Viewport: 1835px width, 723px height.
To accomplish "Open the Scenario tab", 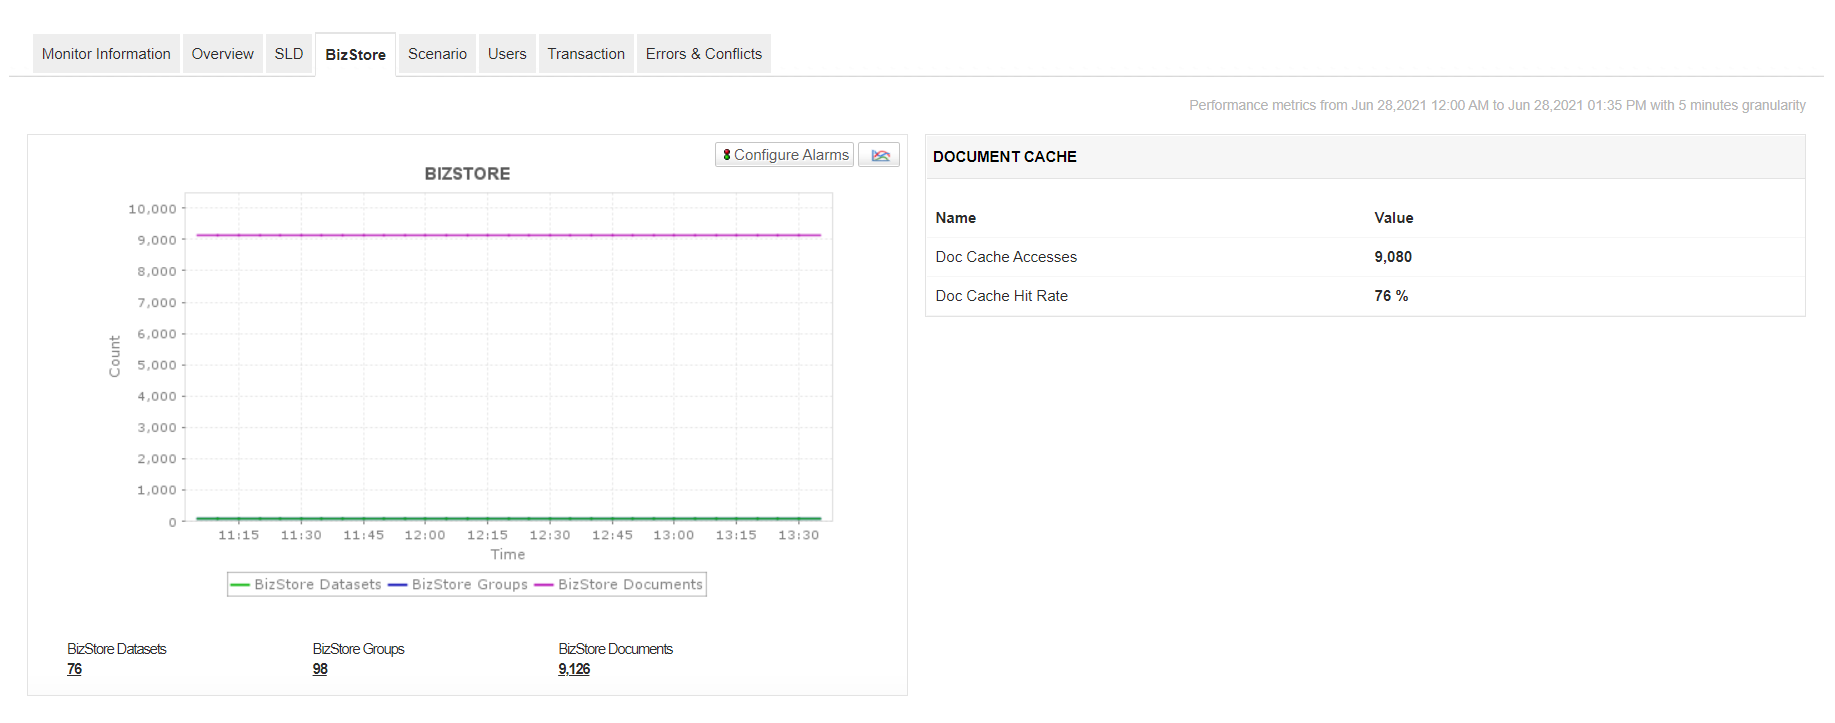I will [x=437, y=54].
